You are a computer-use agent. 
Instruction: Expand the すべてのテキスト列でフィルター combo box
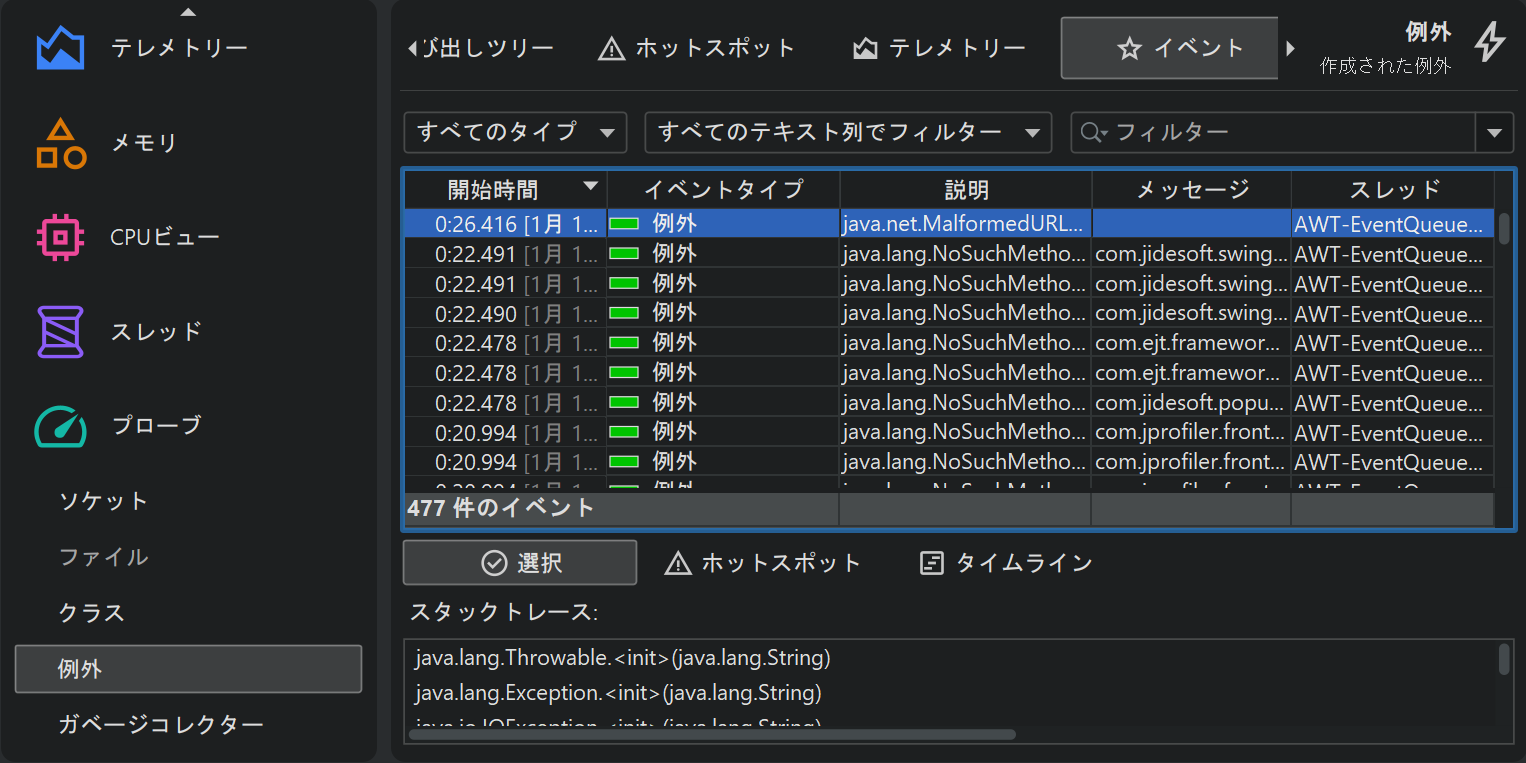(x=848, y=132)
